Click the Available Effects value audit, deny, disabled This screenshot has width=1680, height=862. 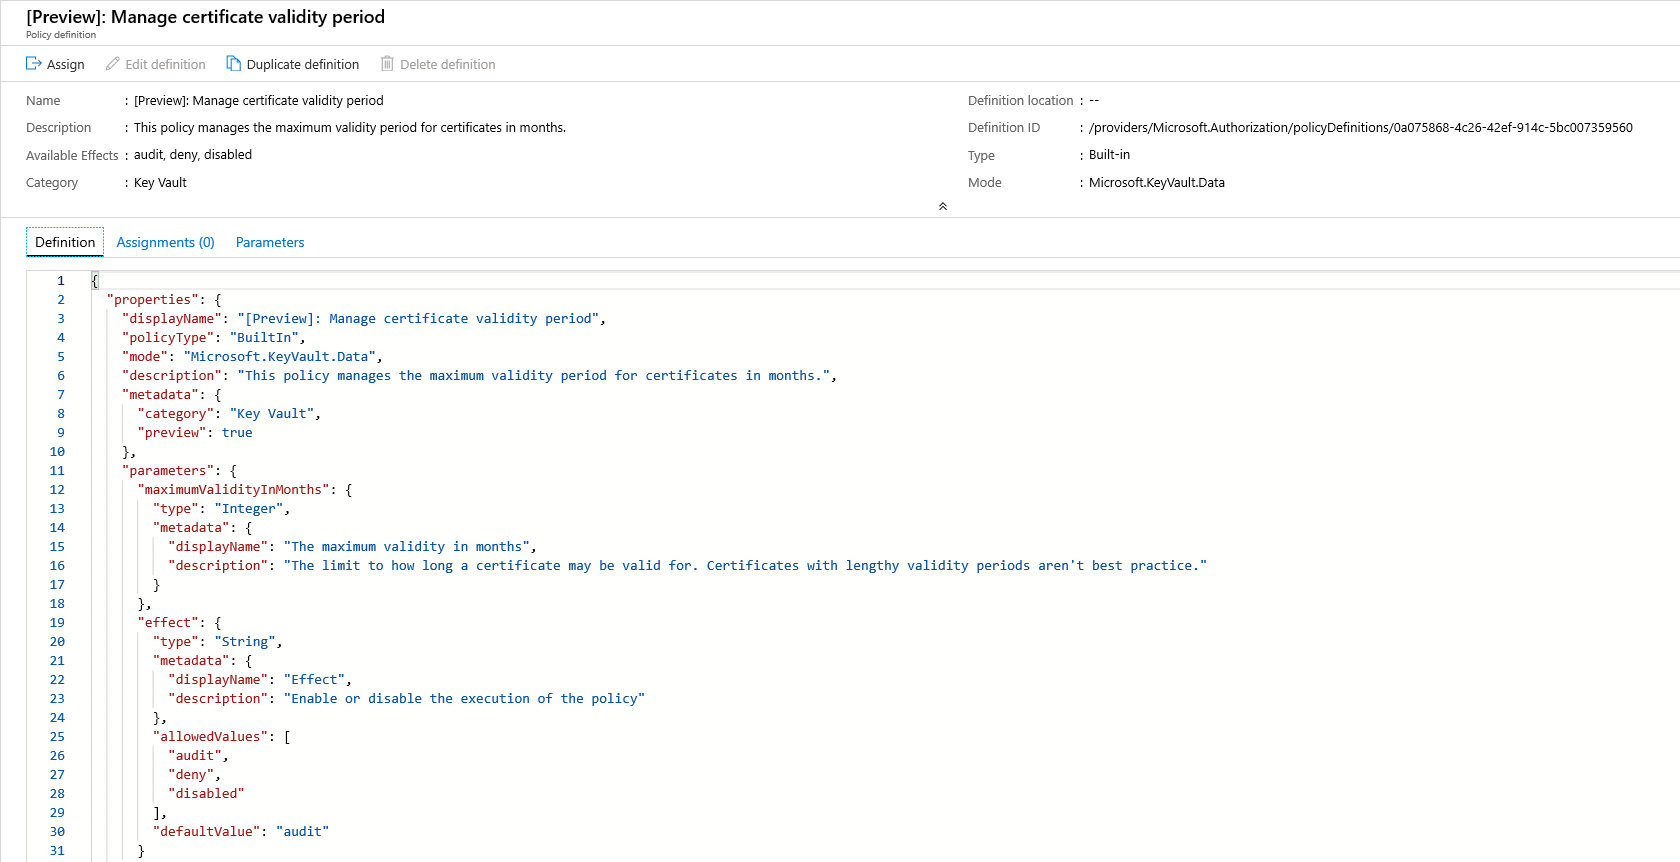pyautogui.click(x=193, y=154)
